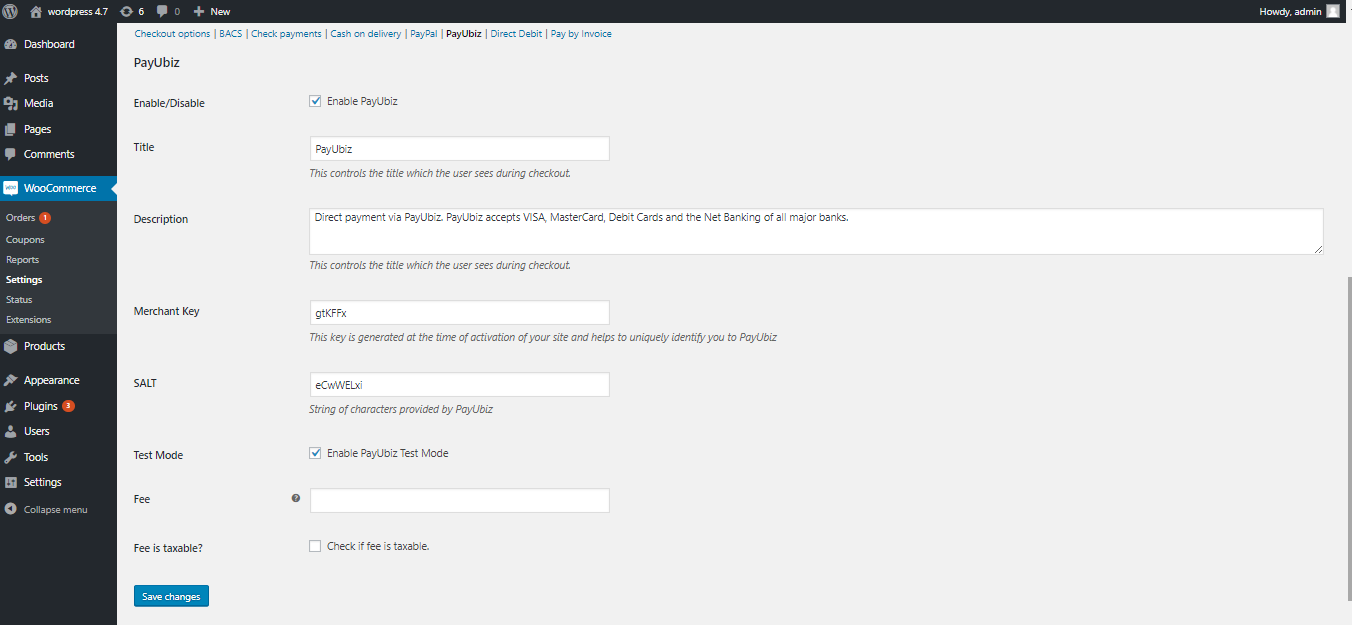Open the comments bubble in admin bar
The width and height of the screenshot is (1352, 625).
pos(162,11)
